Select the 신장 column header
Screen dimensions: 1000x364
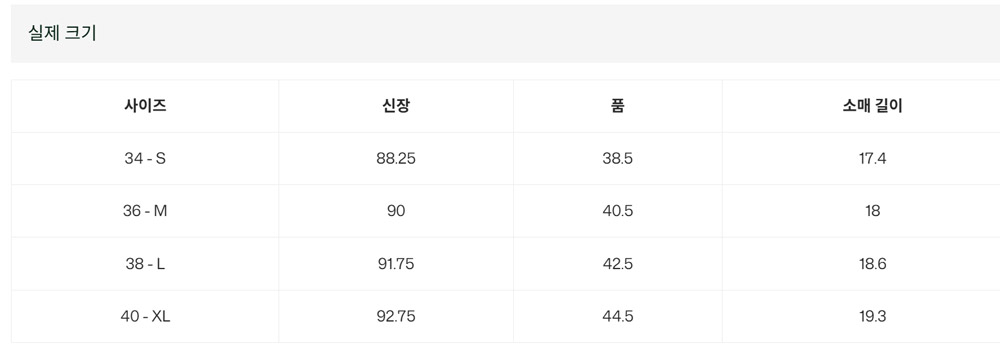tap(395, 106)
